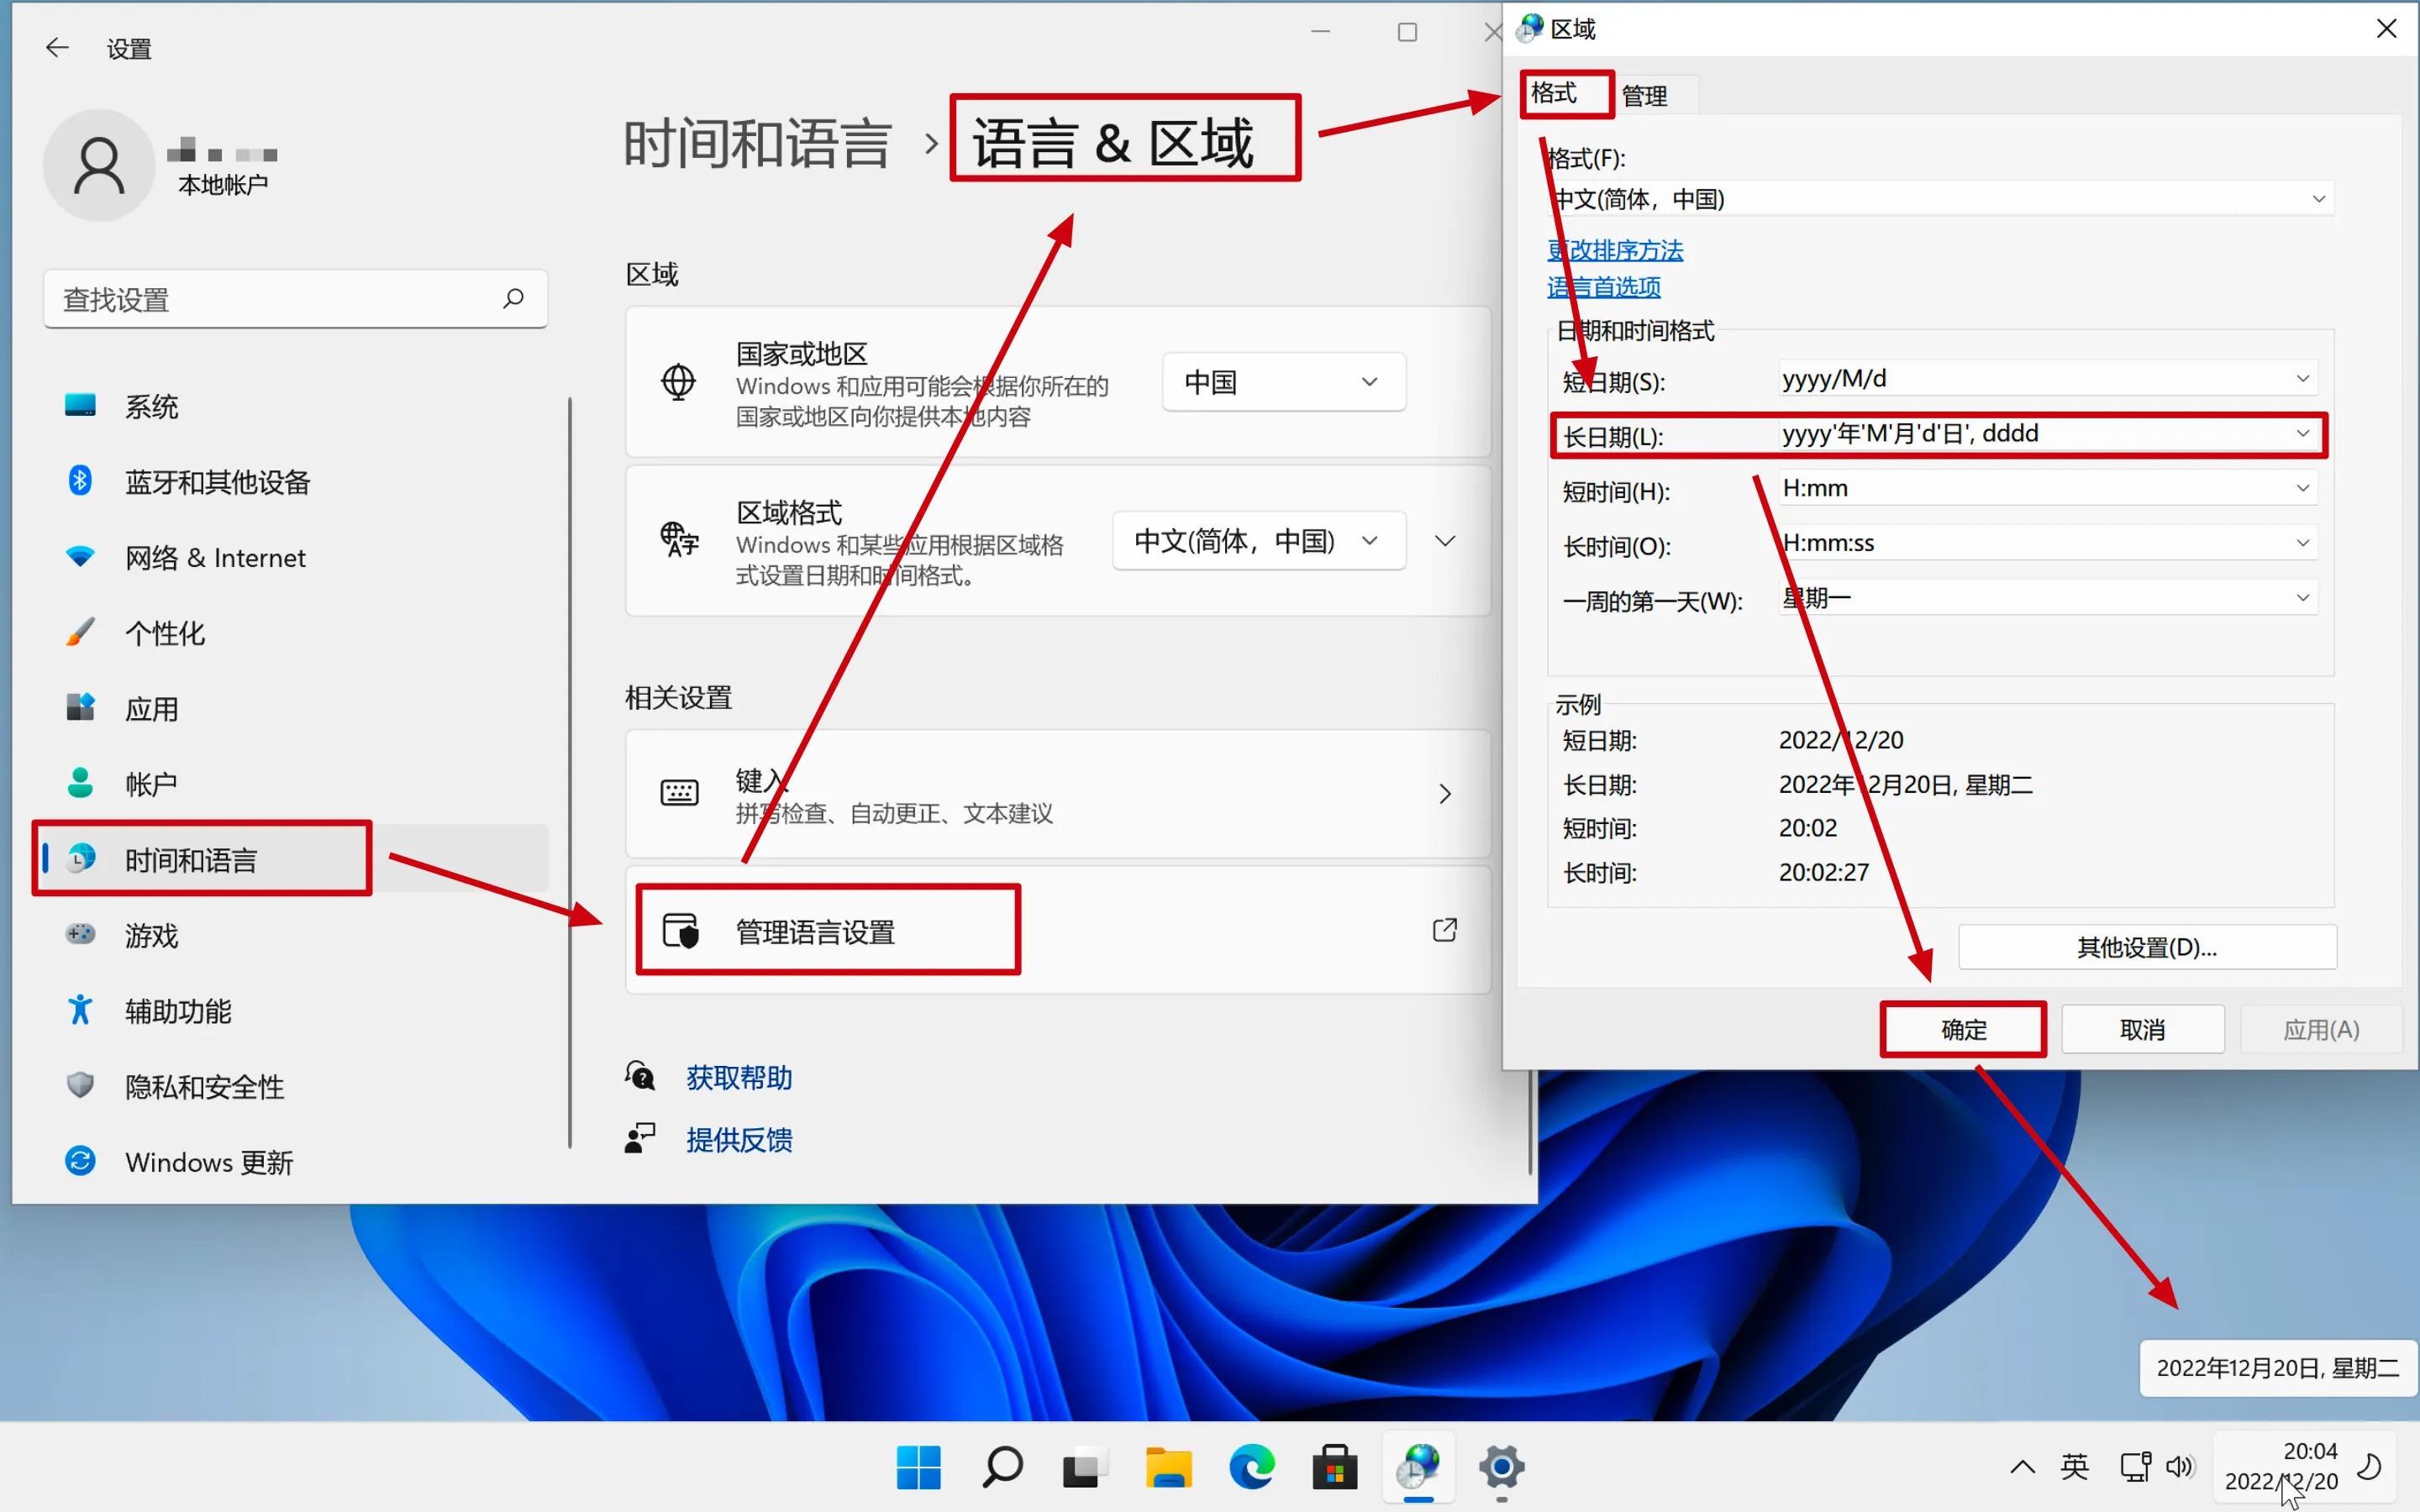Click the globe icon beside 国家或地区

pyautogui.click(x=678, y=382)
